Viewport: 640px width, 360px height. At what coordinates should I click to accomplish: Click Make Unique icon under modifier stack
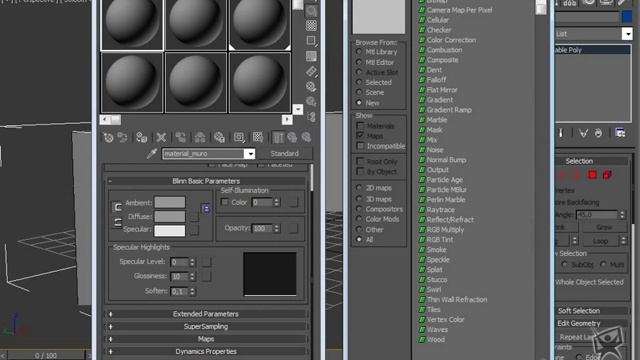click(x=583, y=133)
